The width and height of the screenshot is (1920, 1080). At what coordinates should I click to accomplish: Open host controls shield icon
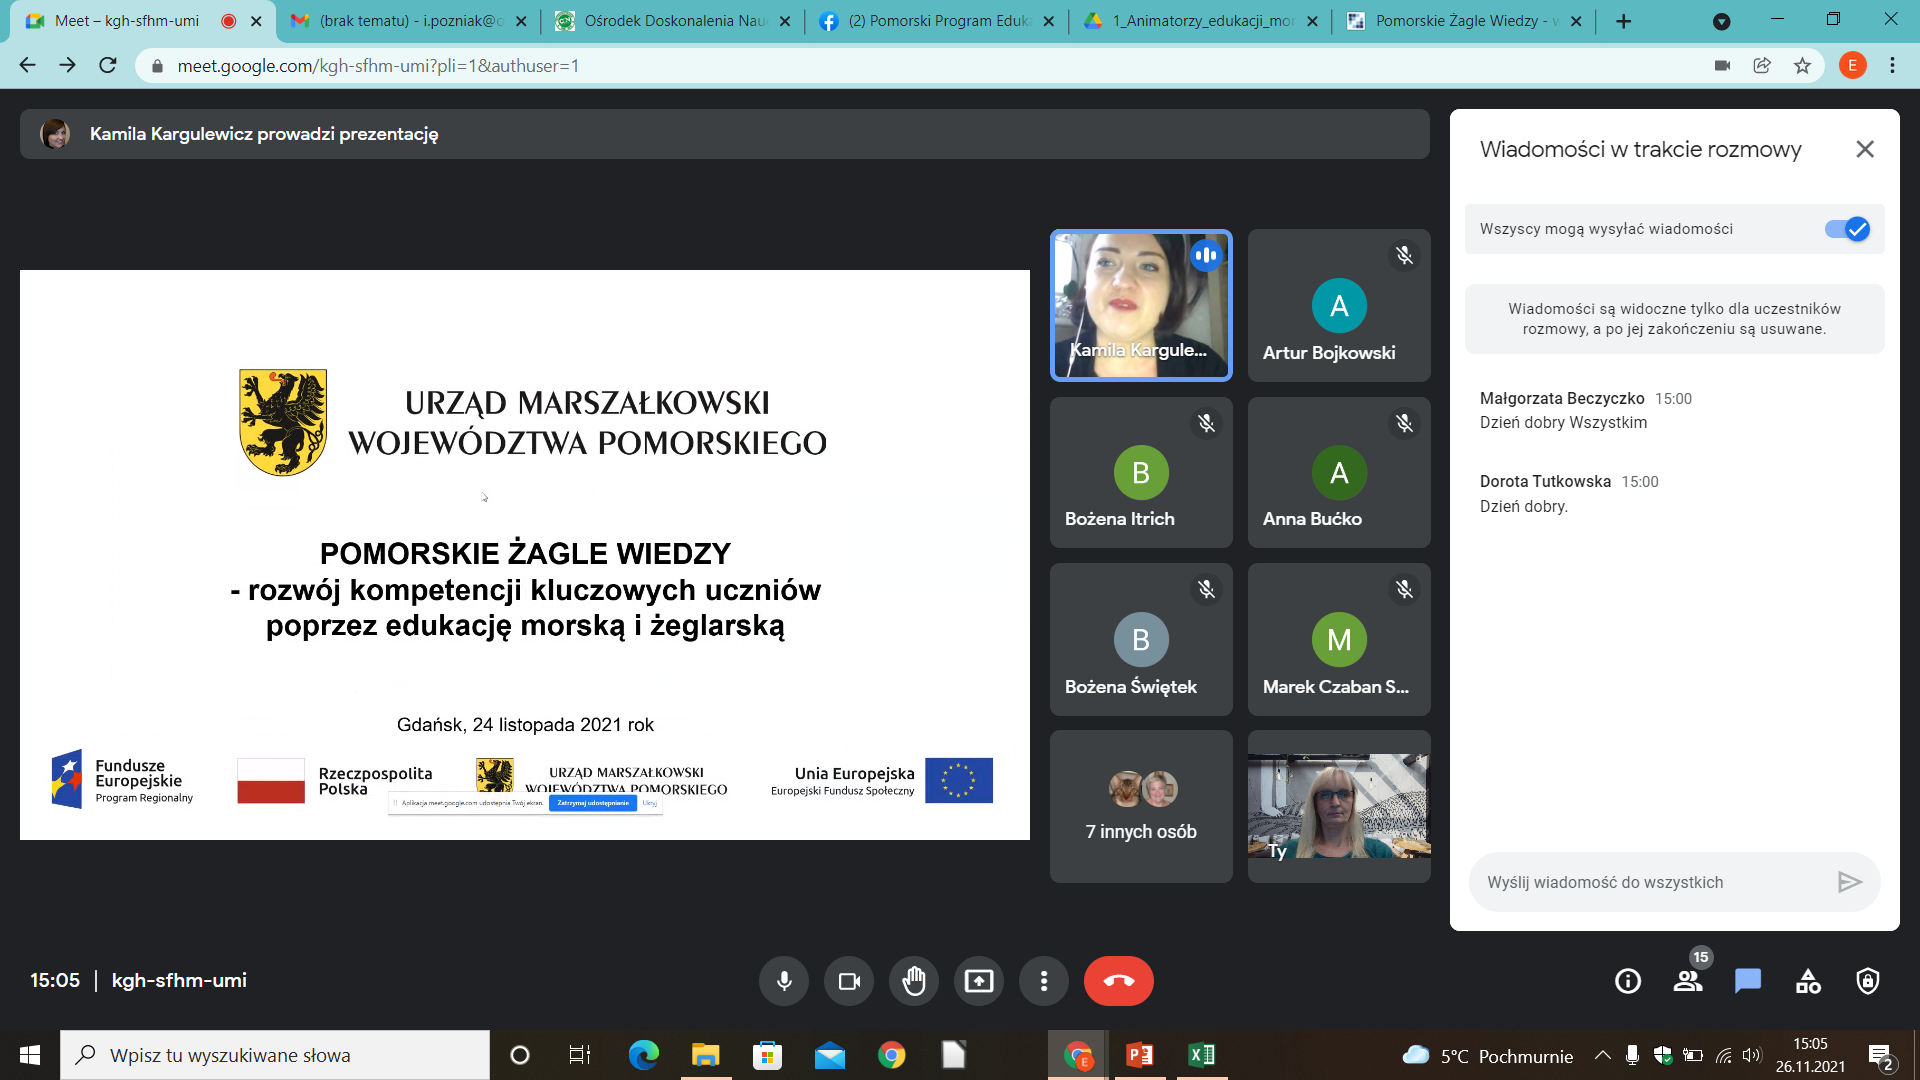1867,981
